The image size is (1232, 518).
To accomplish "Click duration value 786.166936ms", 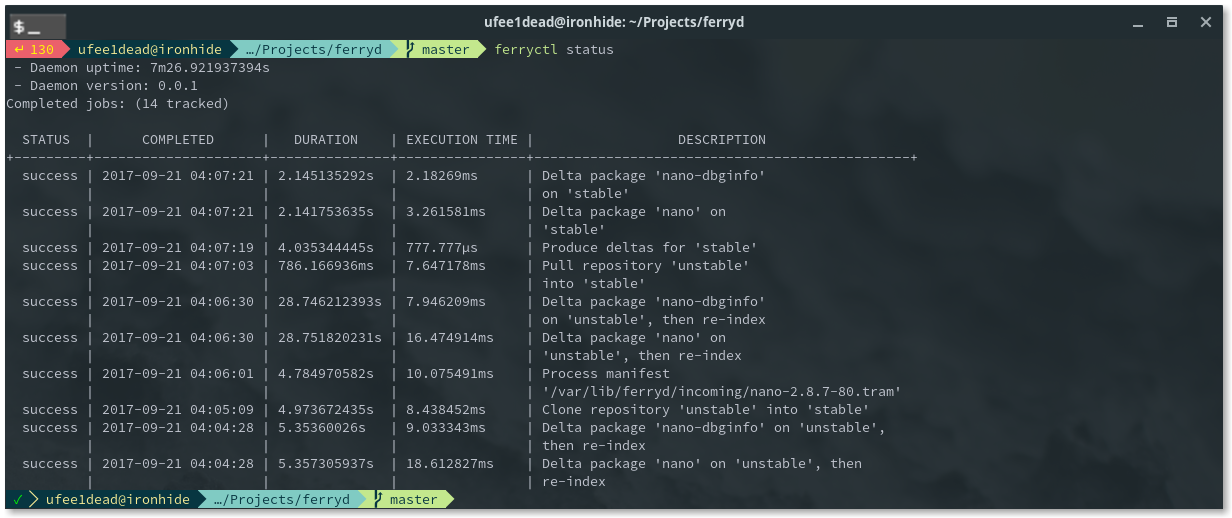I will [x=326, y=265].
